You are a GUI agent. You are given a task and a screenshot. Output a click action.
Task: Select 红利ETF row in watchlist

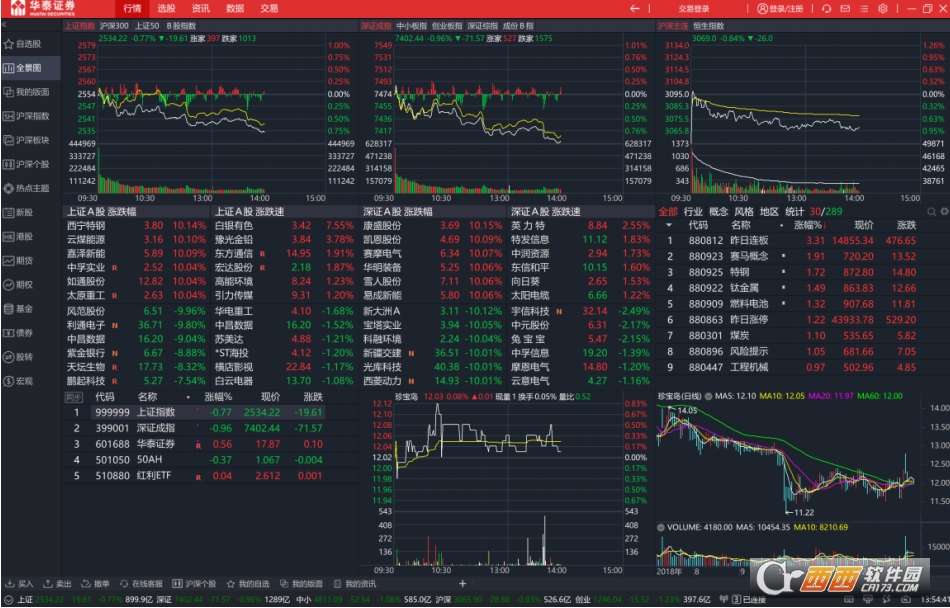(x=194, y=476)
